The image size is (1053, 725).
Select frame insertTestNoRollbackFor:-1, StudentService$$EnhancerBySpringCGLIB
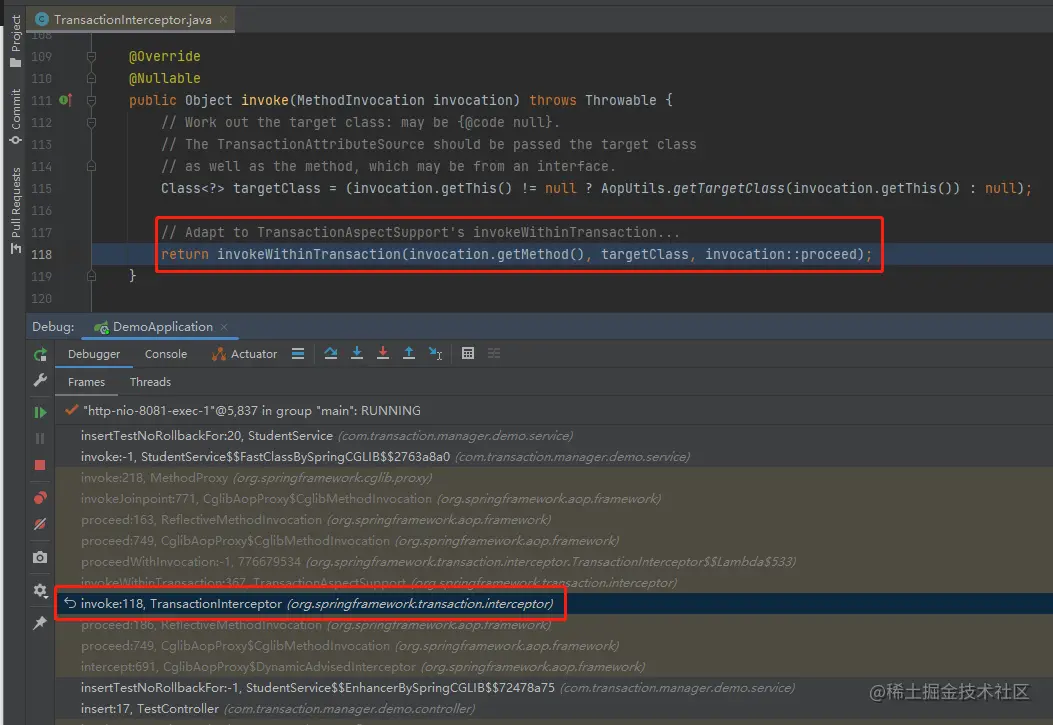553,687
